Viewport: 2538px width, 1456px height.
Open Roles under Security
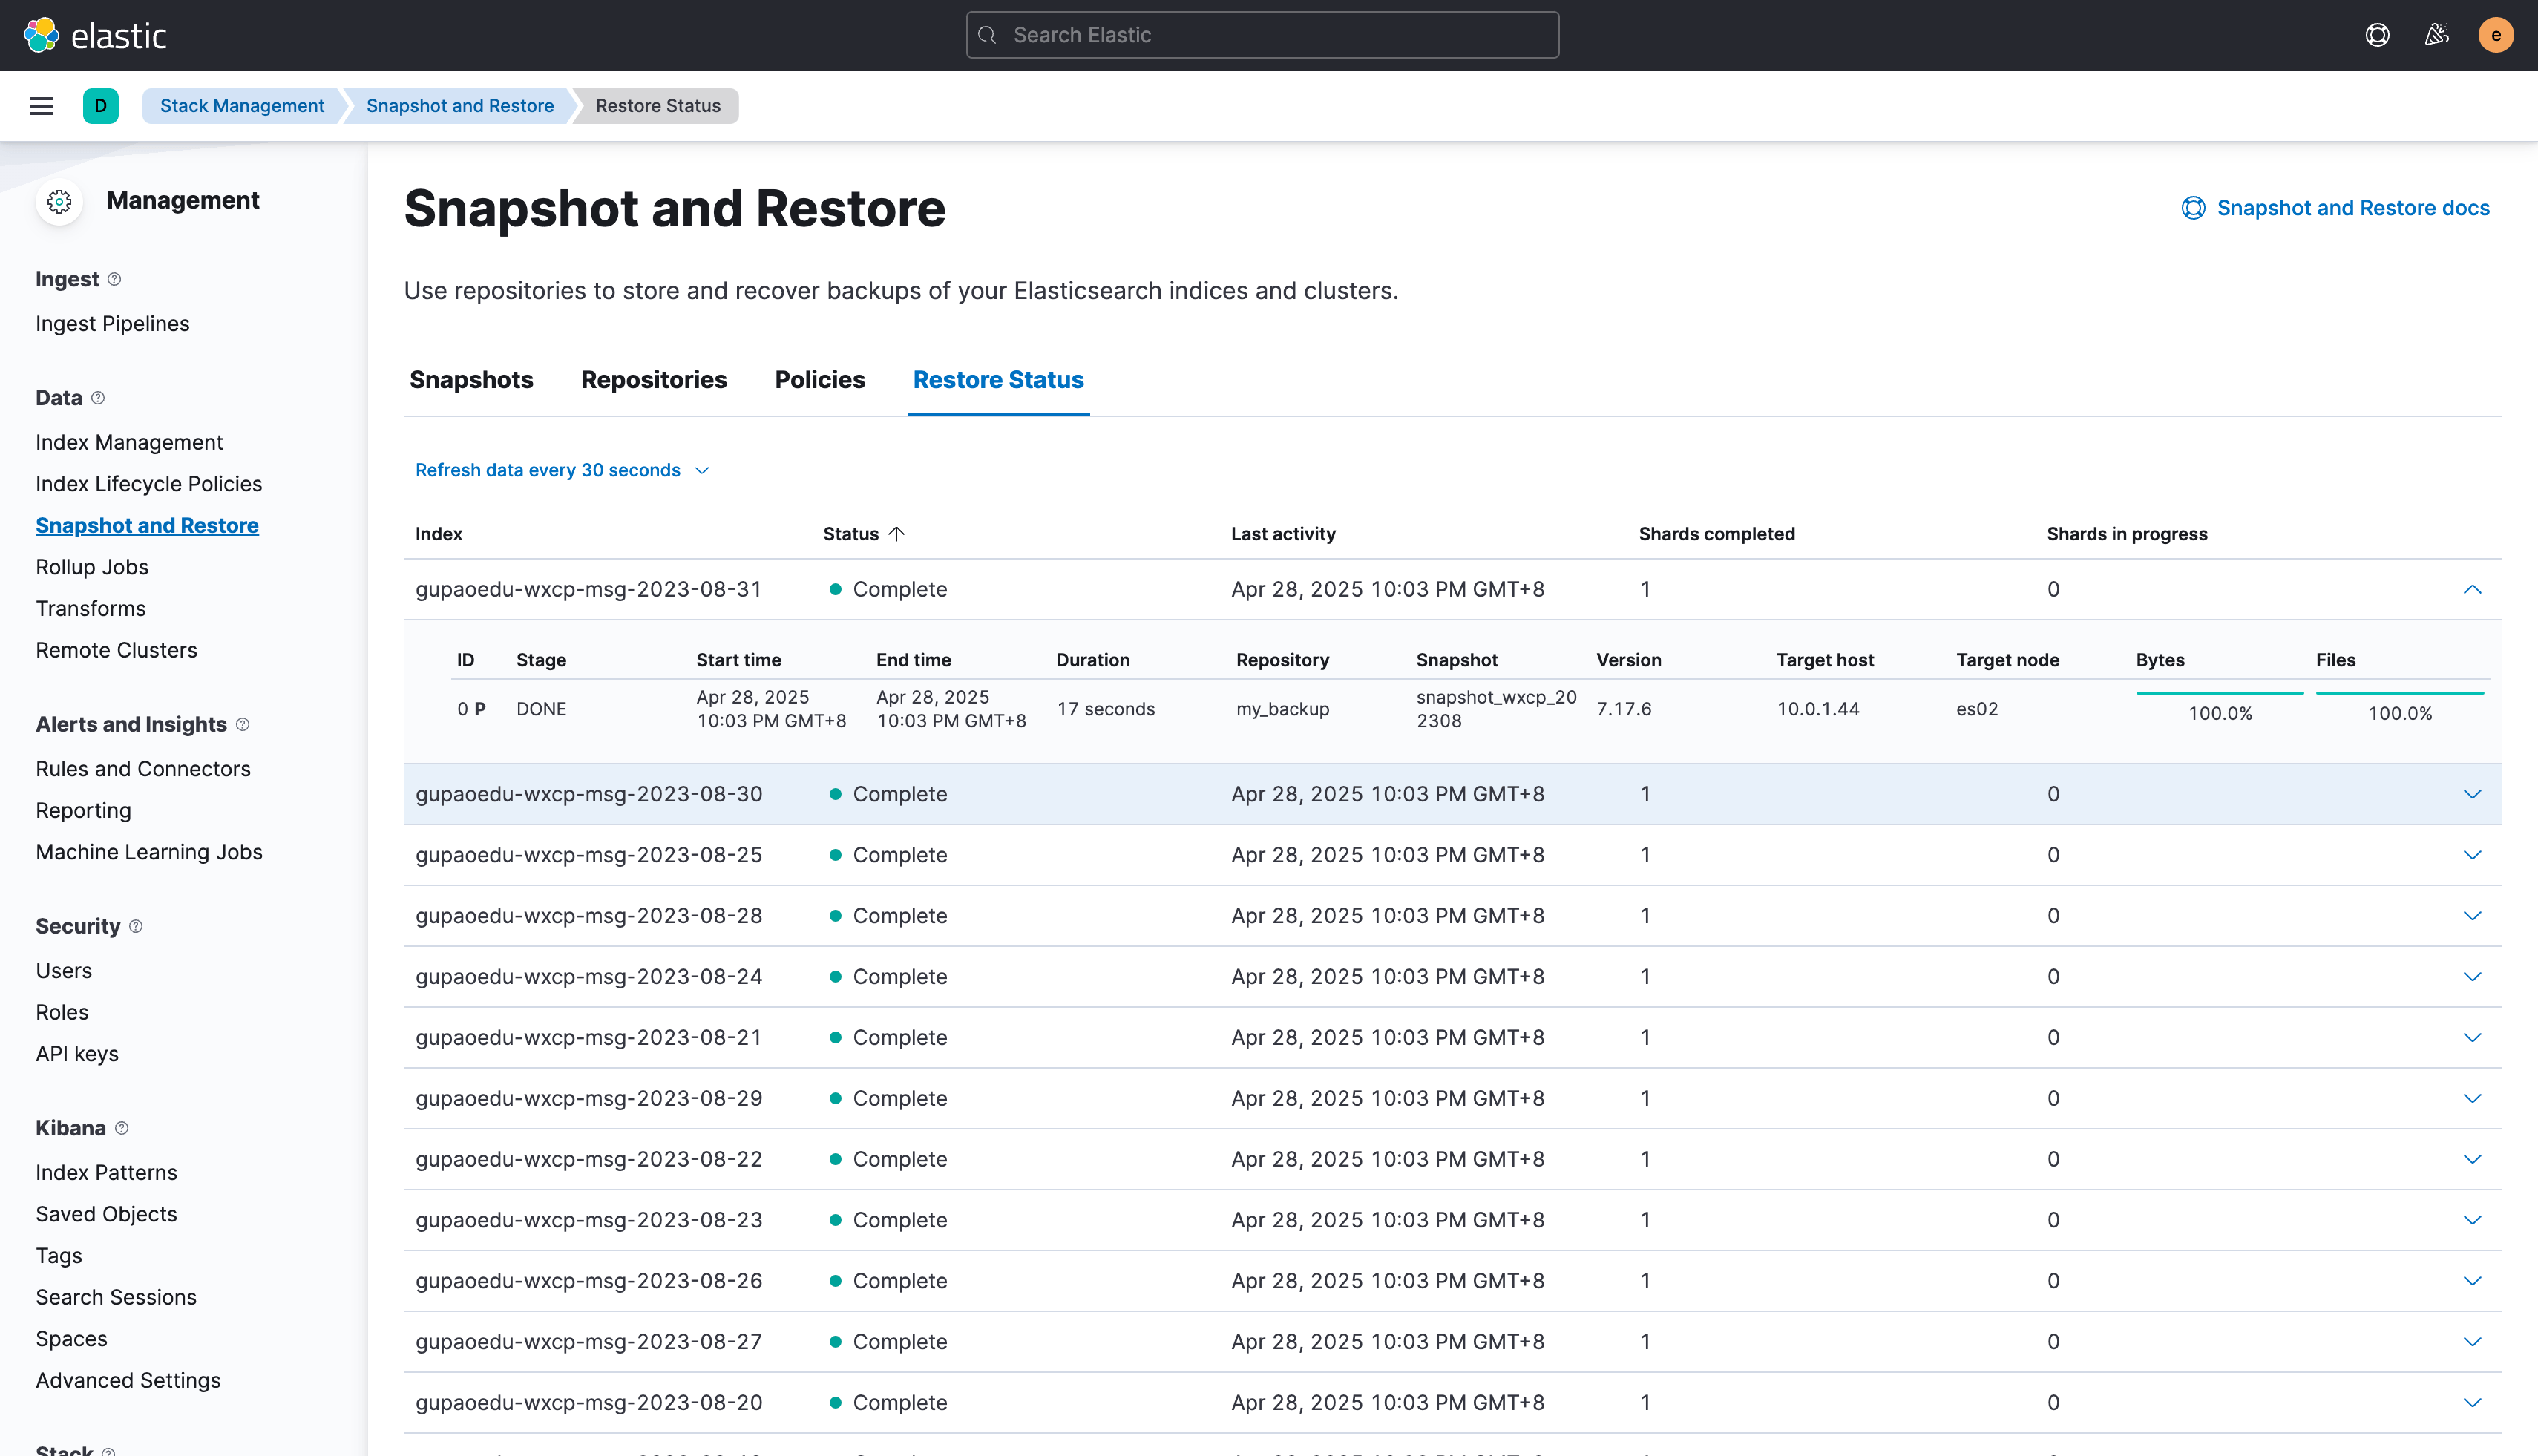[x=62, y=1012]
